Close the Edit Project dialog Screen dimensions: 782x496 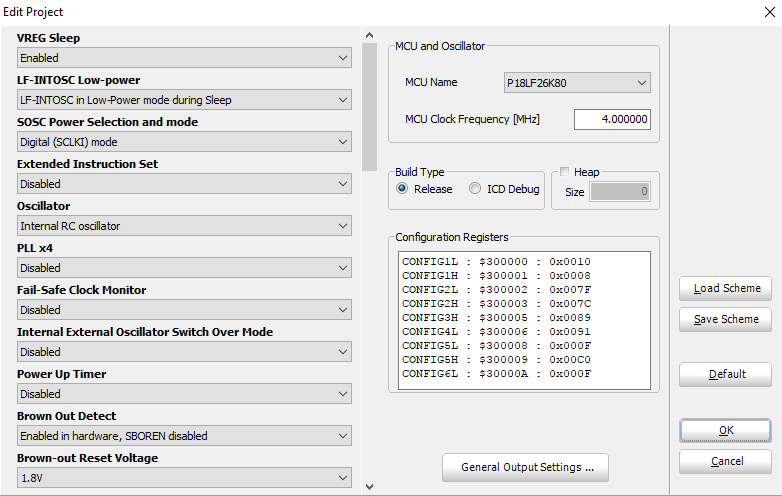pos(770,12)
